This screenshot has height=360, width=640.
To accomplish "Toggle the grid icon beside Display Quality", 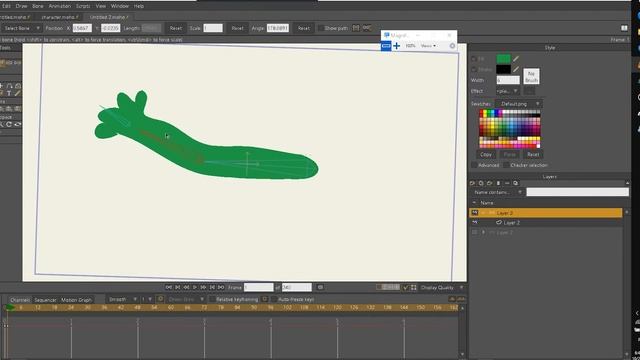I will (x=414, y=287).
